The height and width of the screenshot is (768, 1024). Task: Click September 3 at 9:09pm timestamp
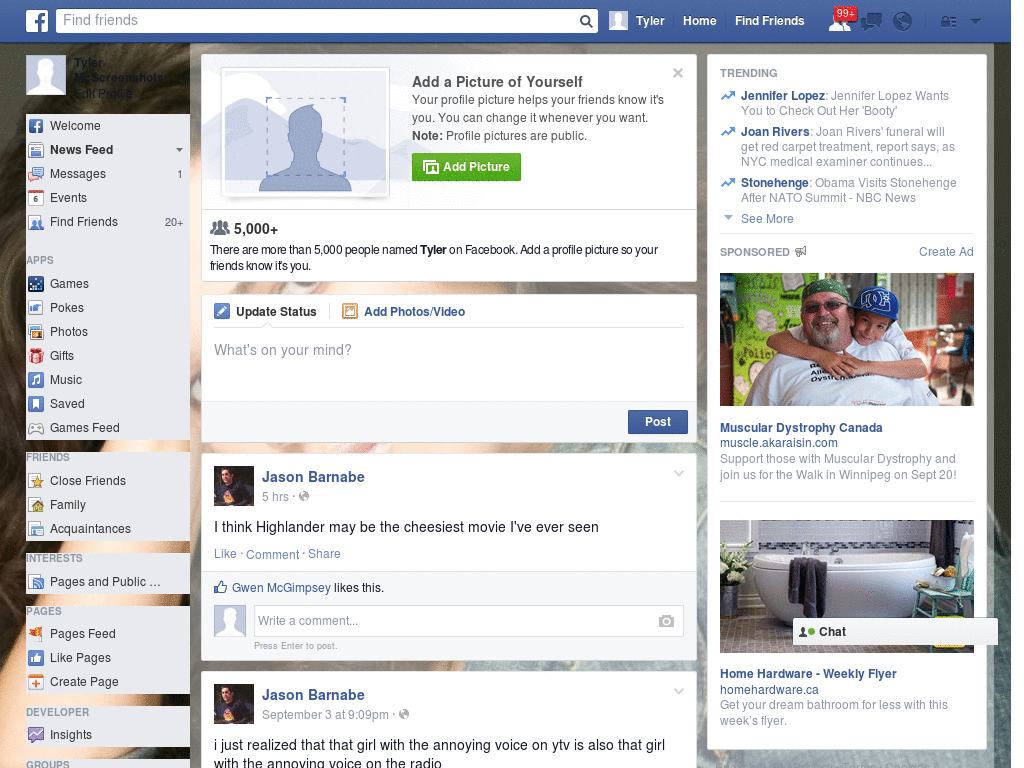click(325, 714)
